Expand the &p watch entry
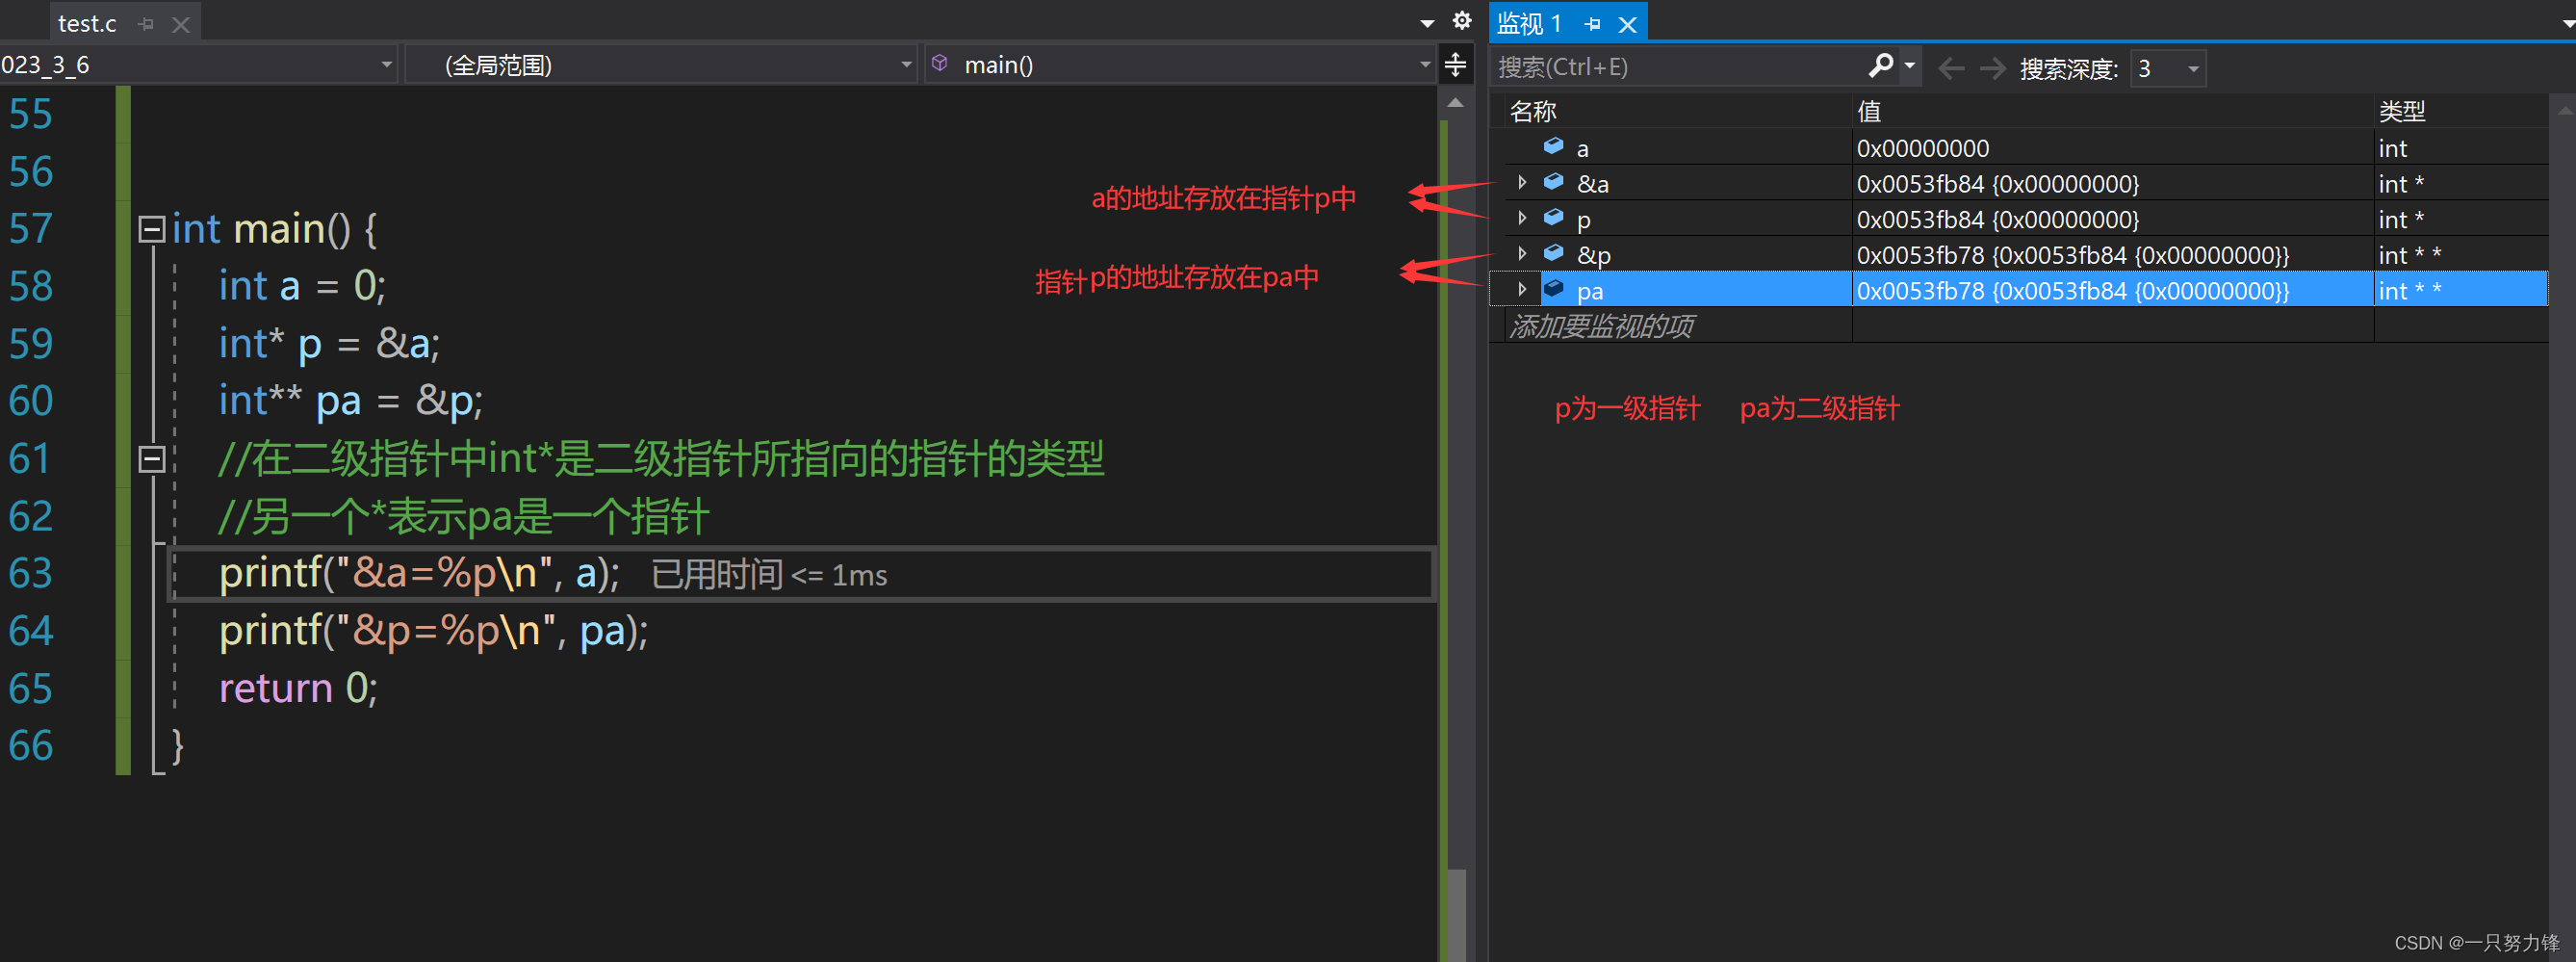 [1522, 254]
